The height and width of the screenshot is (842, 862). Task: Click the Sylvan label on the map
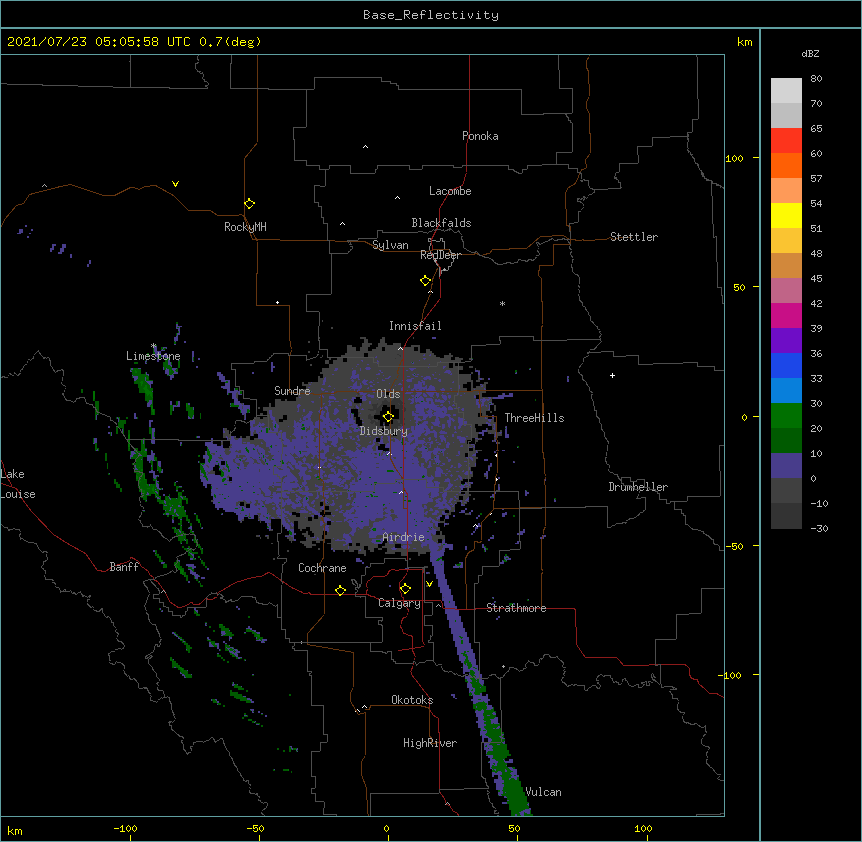(x=390, y=245)
